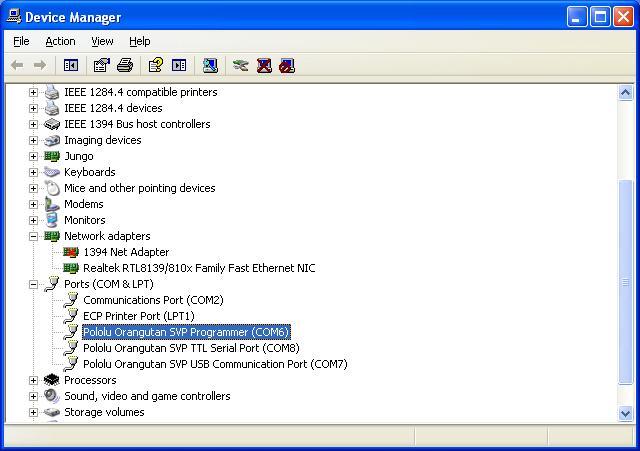Screen dimensions: 640x451
Task: Expand the Processors category
Action: click(33, 380)
